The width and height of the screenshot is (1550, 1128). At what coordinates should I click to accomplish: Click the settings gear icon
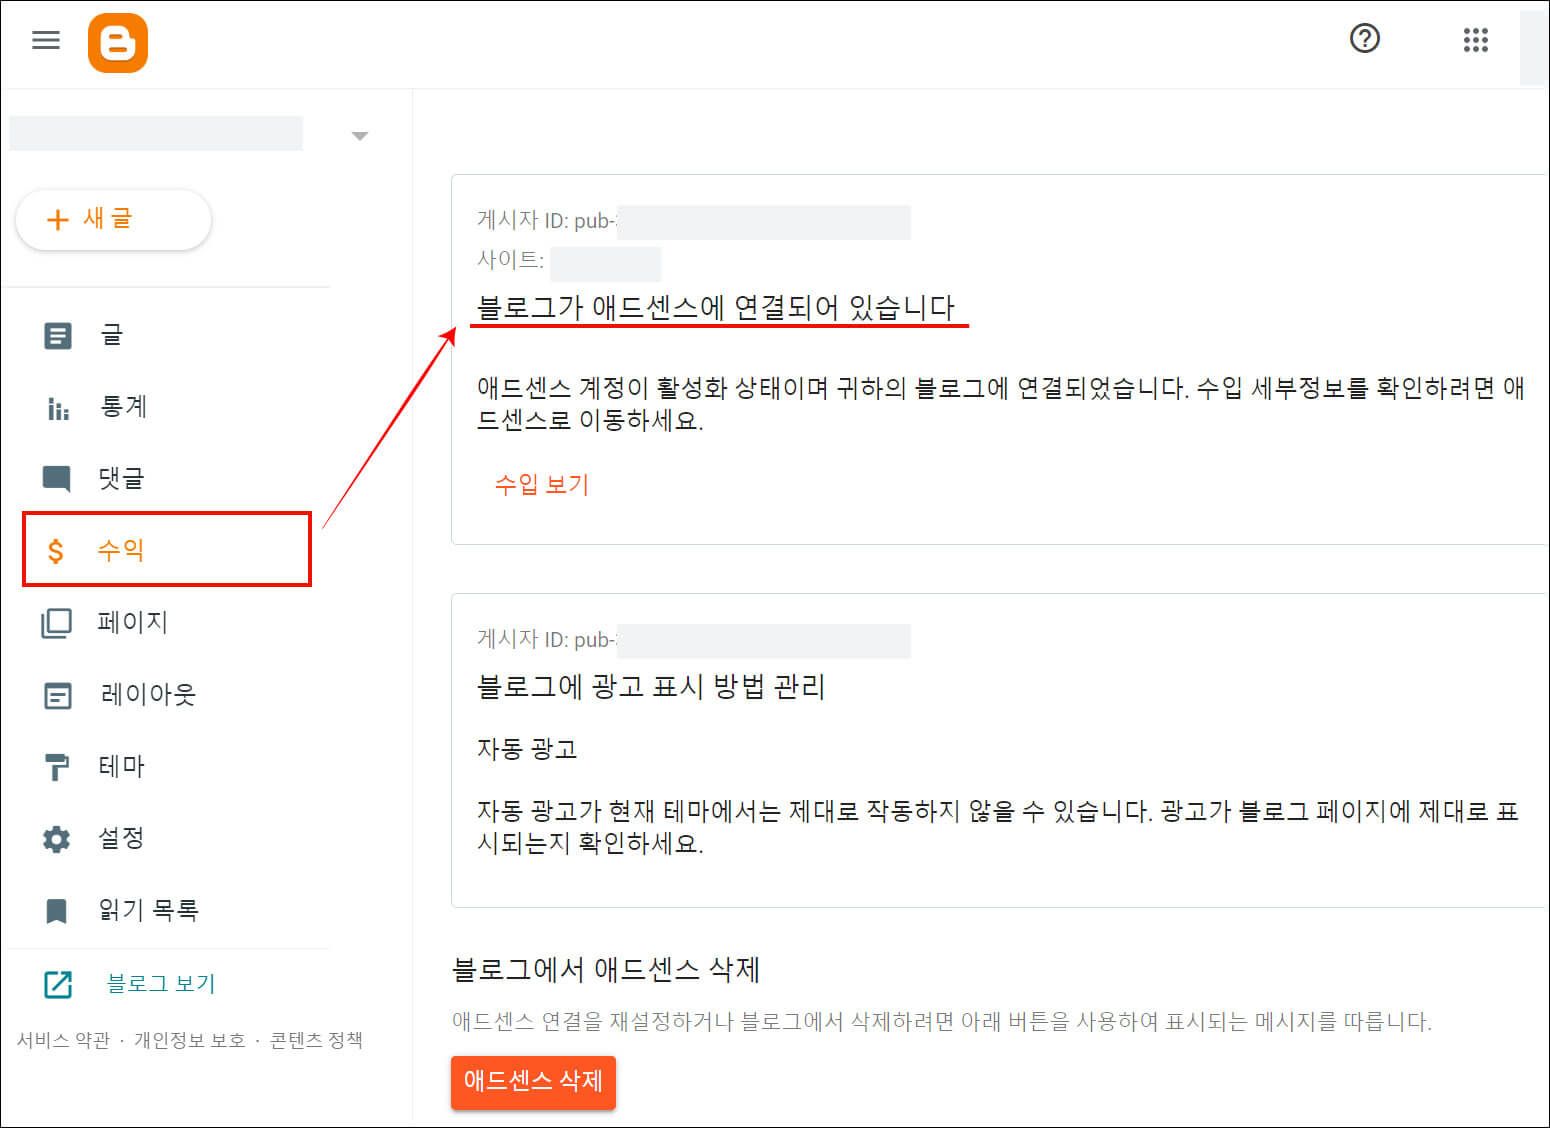point(57,839)
